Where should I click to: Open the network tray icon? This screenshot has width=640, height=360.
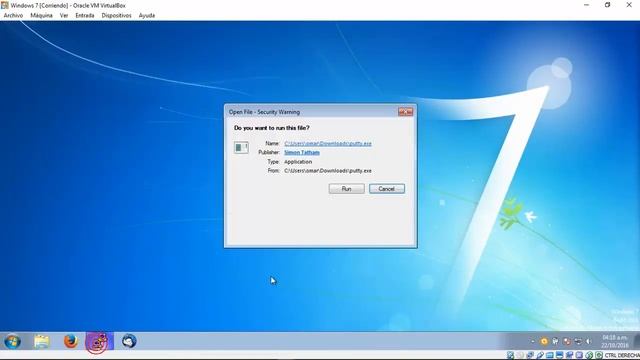tap(578, 341)
